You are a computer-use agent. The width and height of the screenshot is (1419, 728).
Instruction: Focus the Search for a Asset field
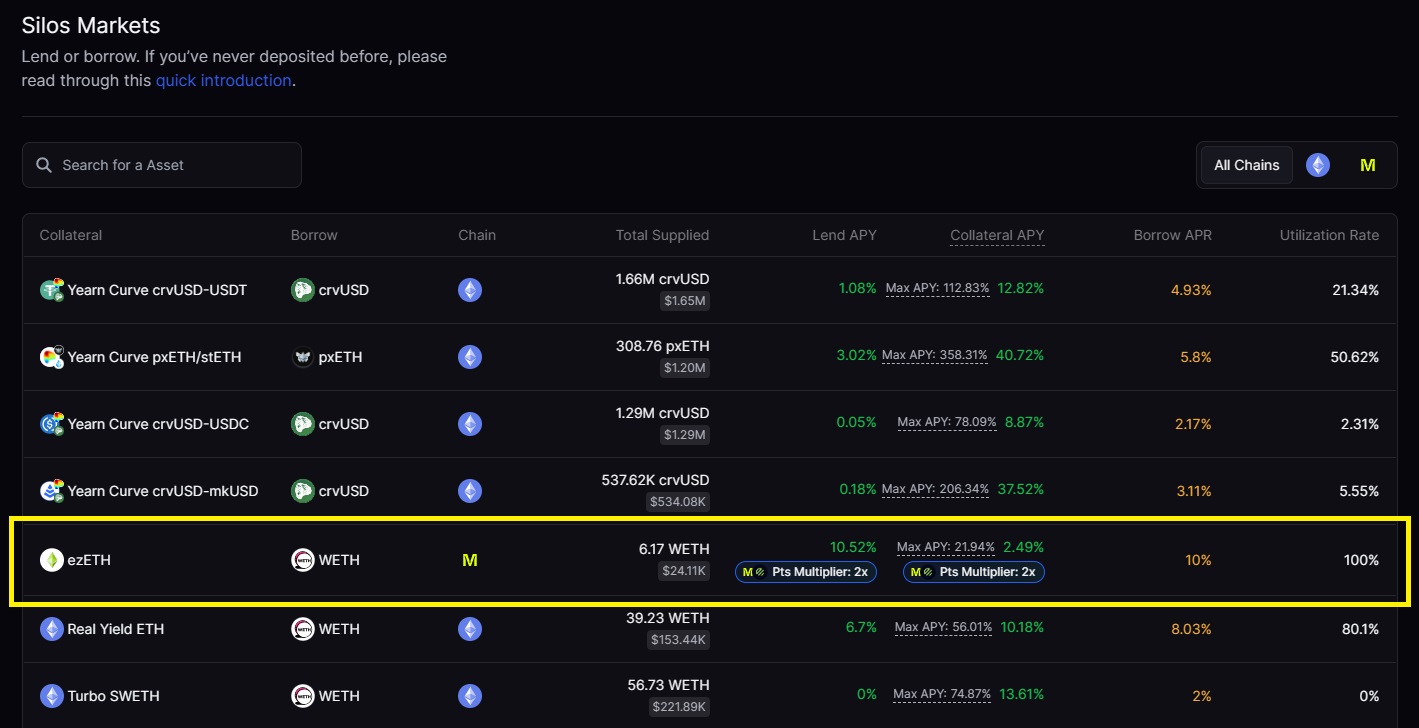162,165
